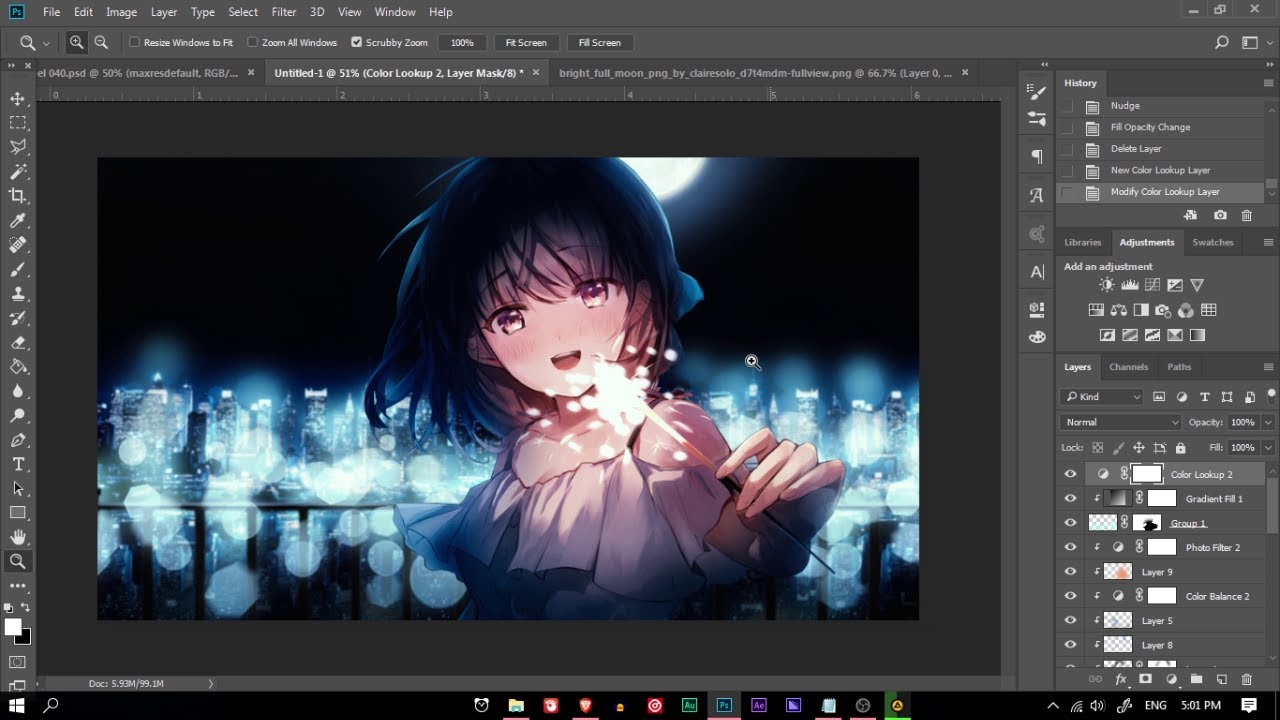Select the Horizontal Type tool
Viewport: 1280px width, 720px height.
(18, 464)
